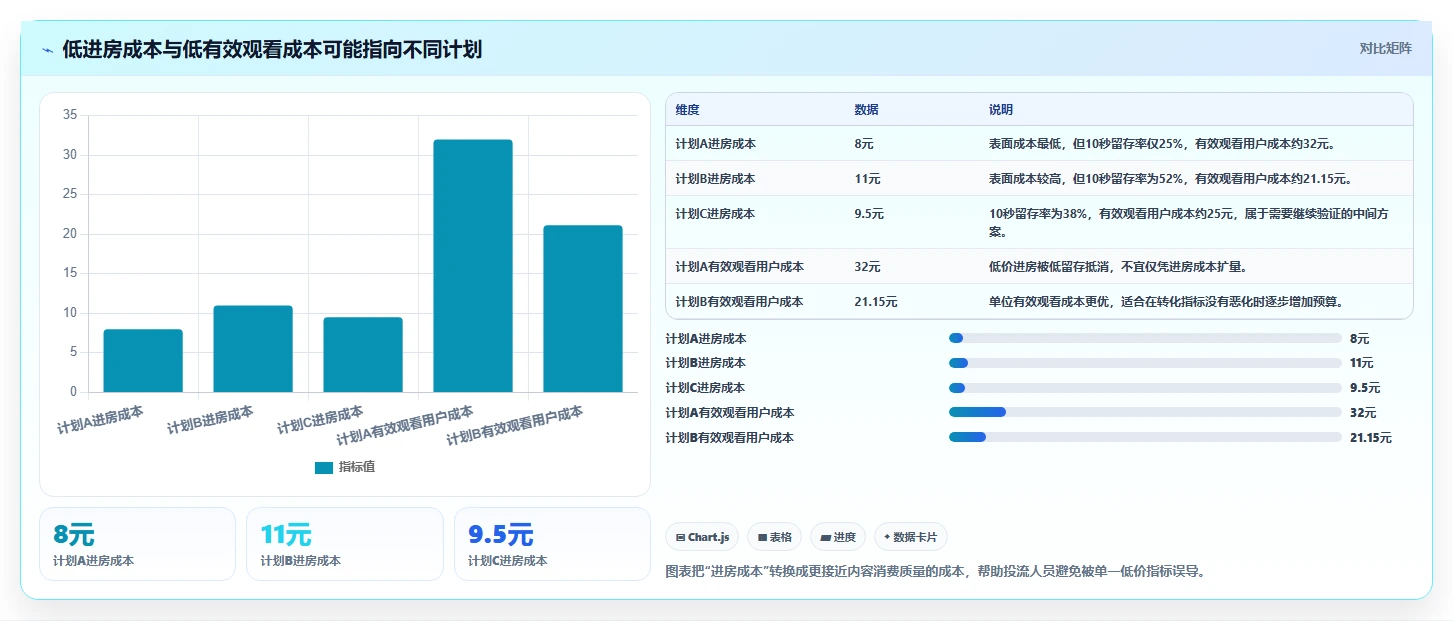This screenshot has width=1453, height=621.
Task: Click the 计划B有效观看用户成本 x-axis label
Action: [x=514, y=425]
